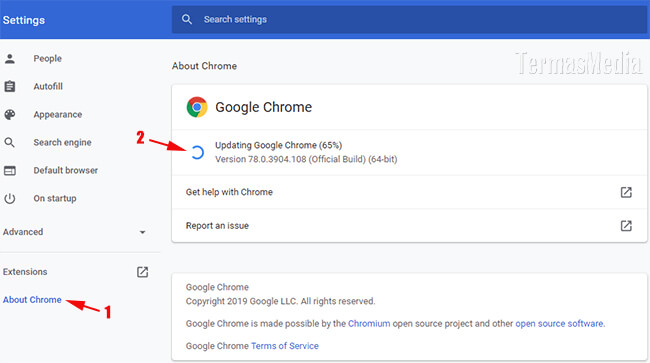Open Get help with Chrome
The image size is (650, 363).
click(409, 192)
